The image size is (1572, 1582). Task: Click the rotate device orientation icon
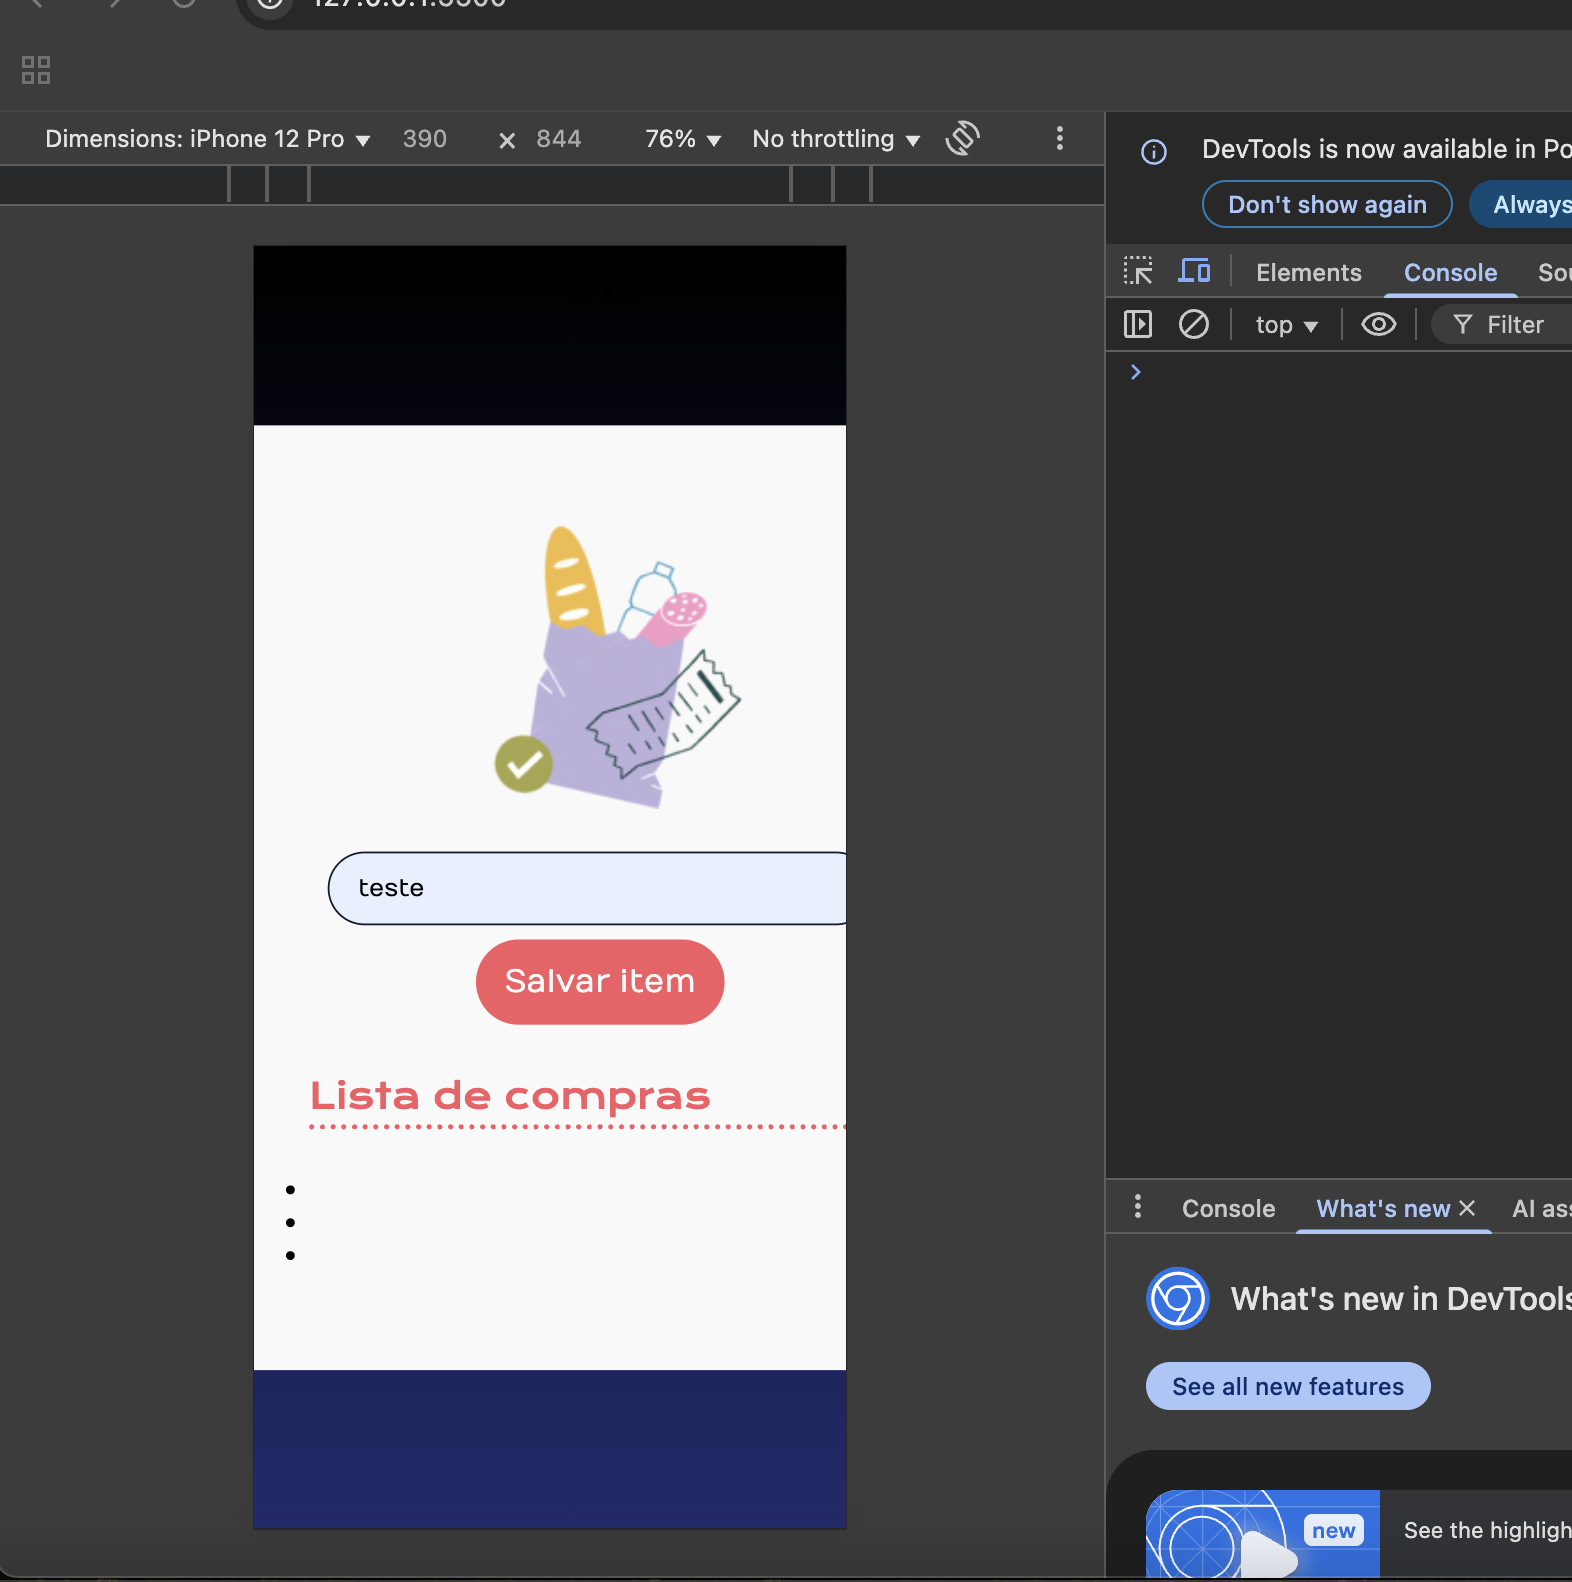click(x=962, y=138)
